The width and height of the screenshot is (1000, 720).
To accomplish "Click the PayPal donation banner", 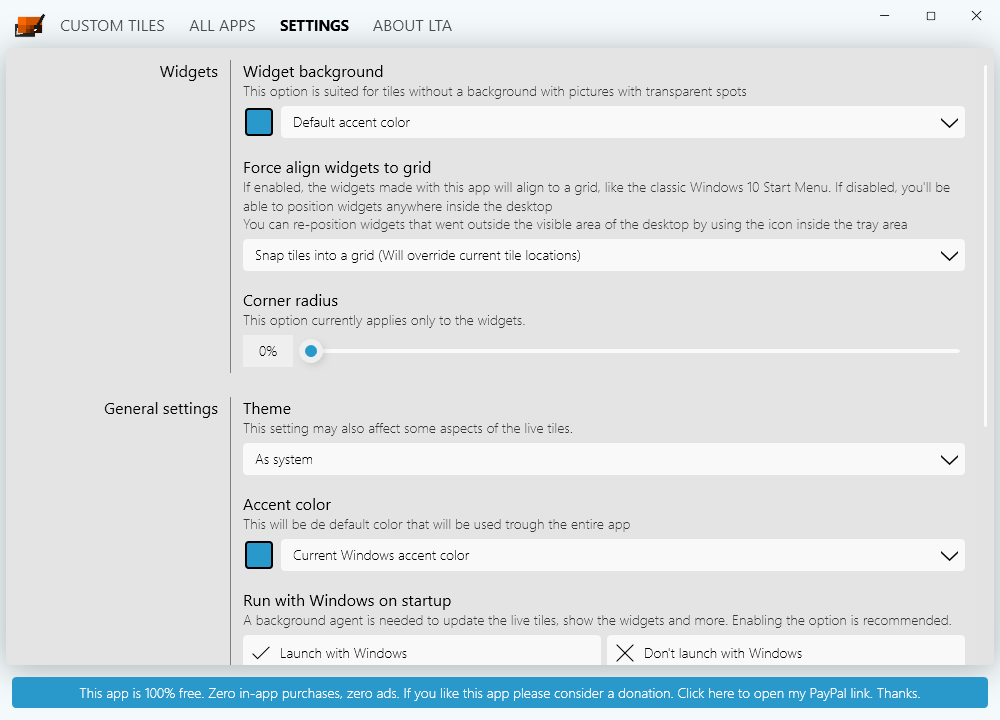I will coord(500,693).
